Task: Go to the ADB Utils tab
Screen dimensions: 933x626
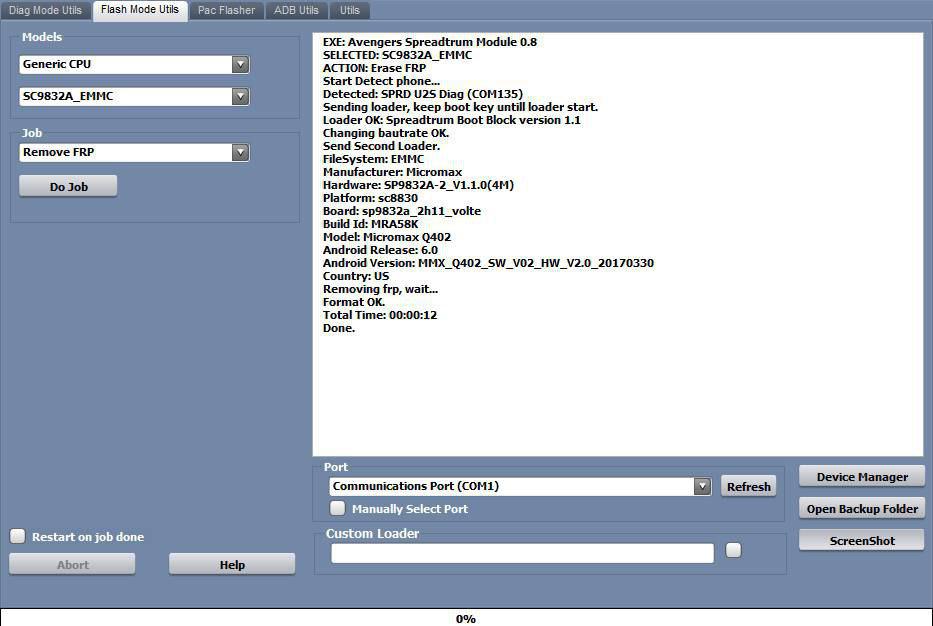Action: tap(296, 10)
